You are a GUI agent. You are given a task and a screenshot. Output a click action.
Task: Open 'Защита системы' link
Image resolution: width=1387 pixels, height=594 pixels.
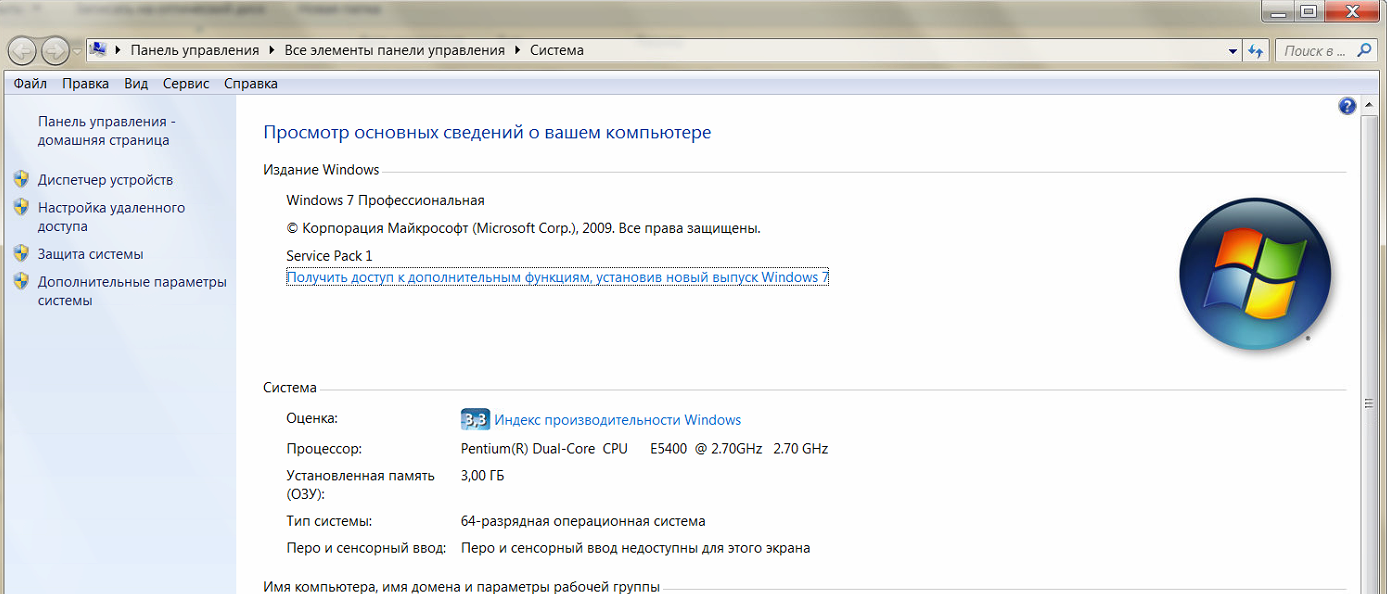90,254
